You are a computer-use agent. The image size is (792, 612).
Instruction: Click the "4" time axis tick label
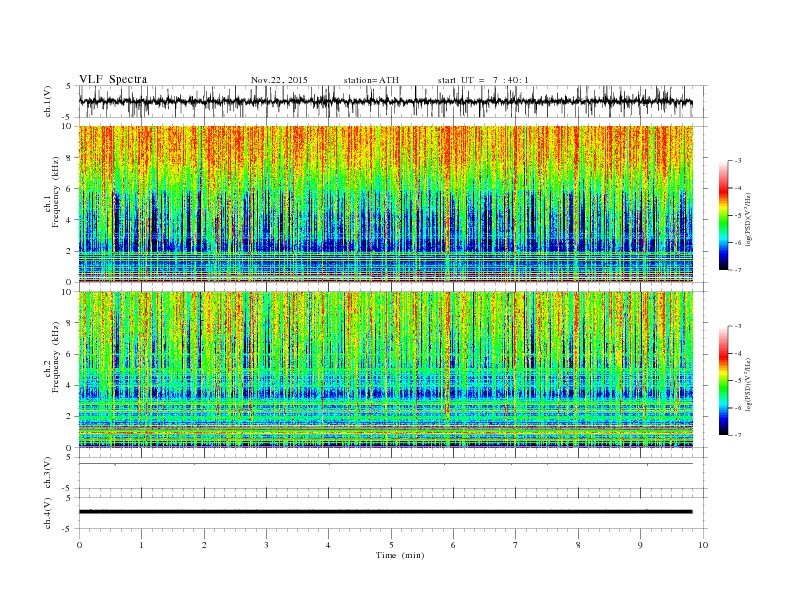329,545
